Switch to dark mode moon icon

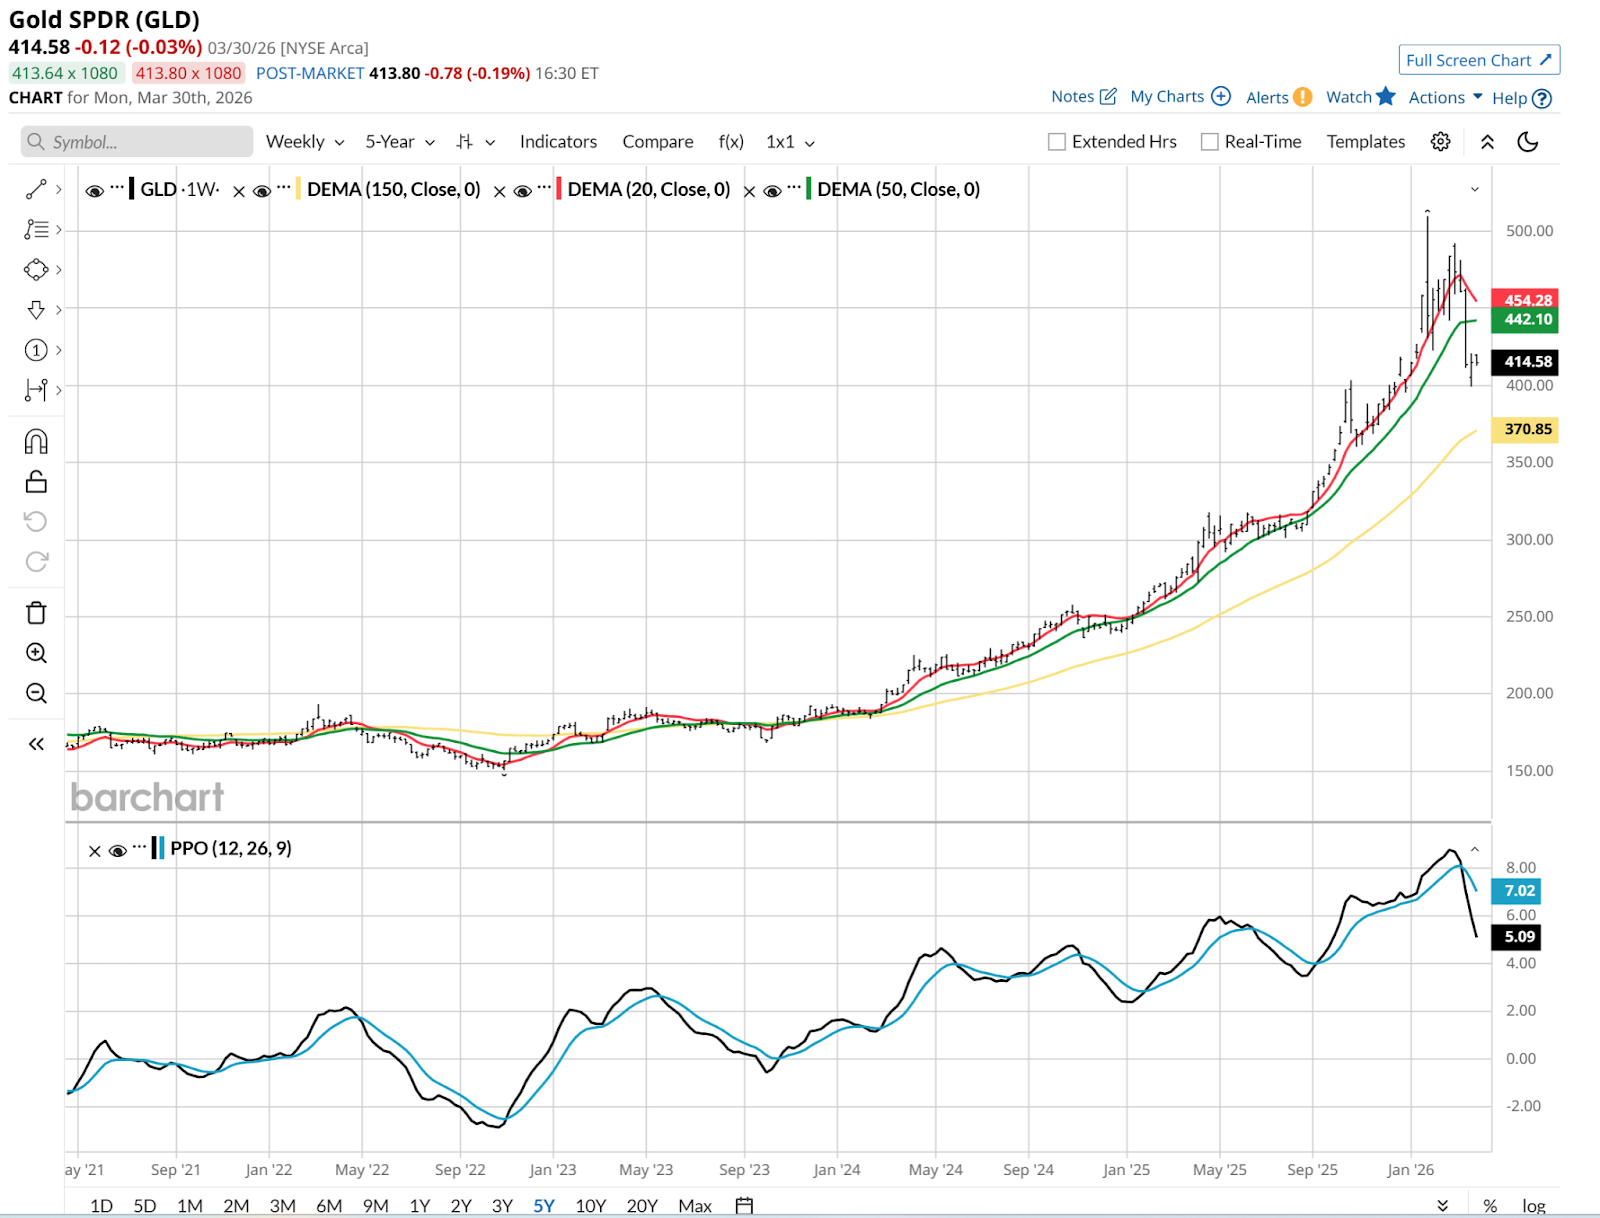[x=1527, y=142]
